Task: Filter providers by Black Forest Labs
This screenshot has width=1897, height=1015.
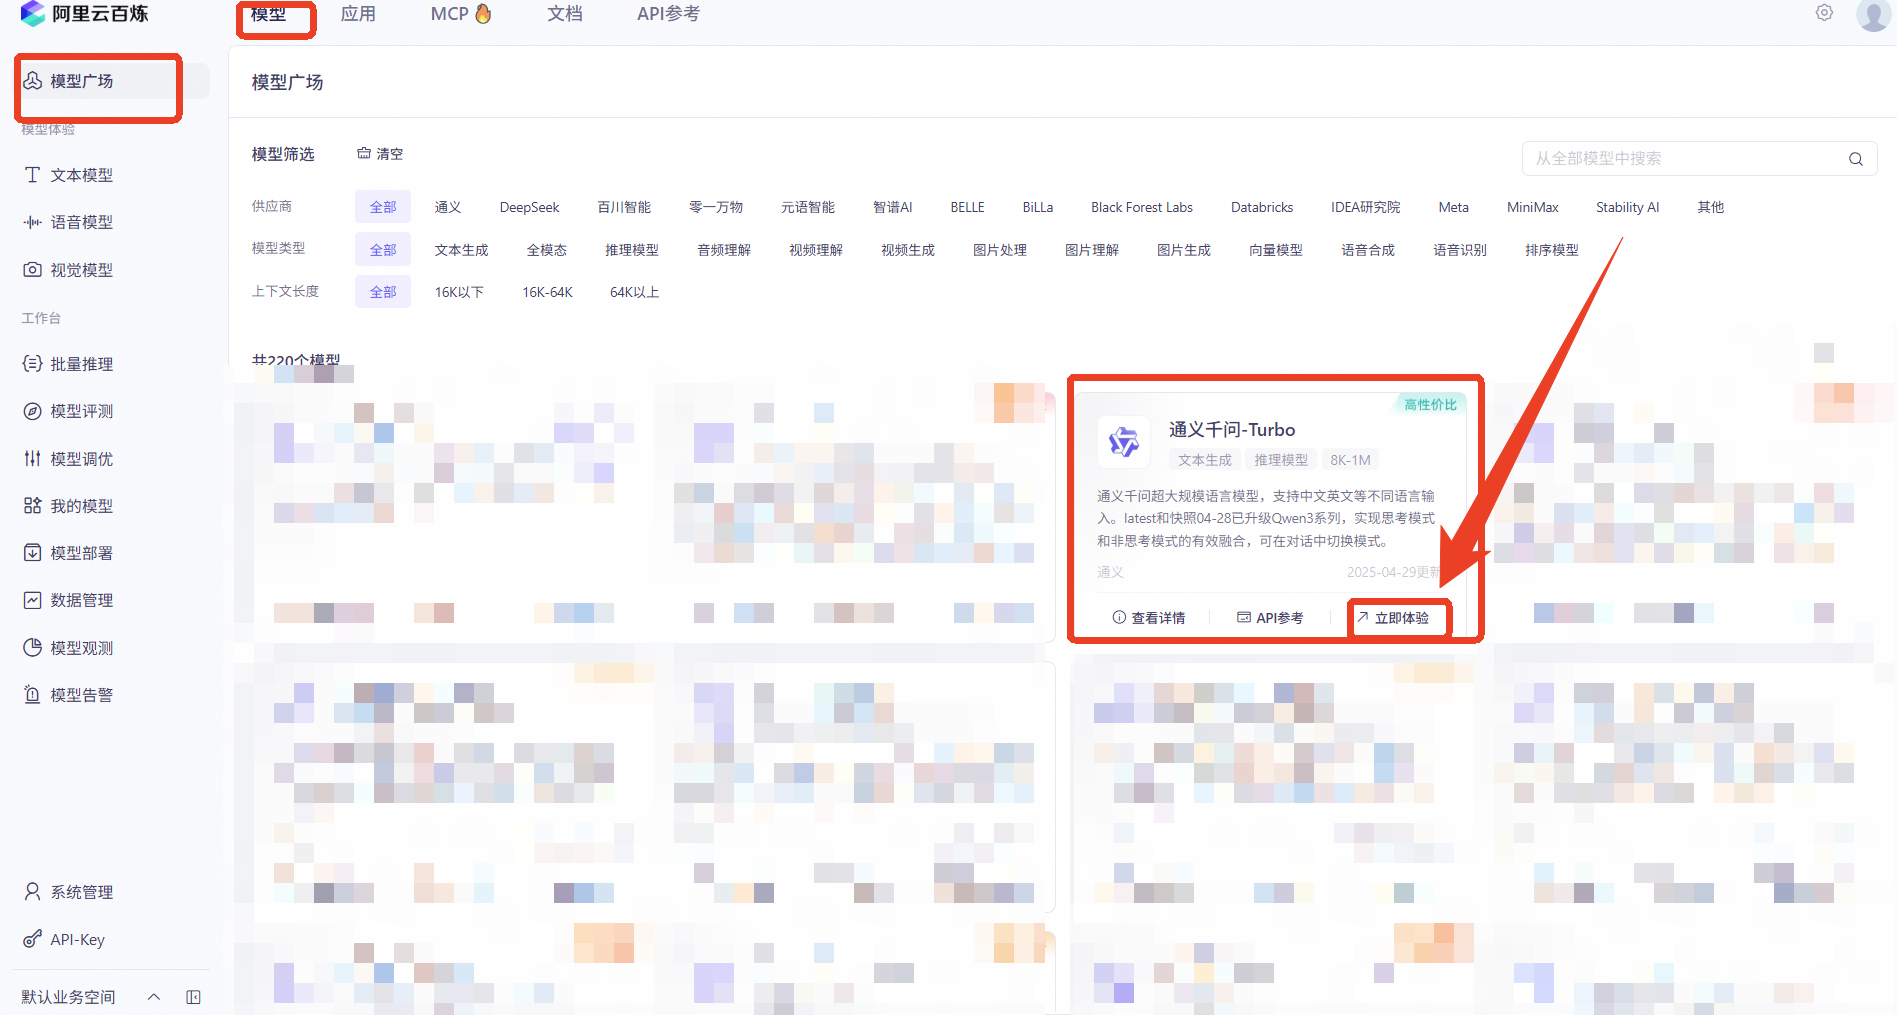Action: [1142, 207]
